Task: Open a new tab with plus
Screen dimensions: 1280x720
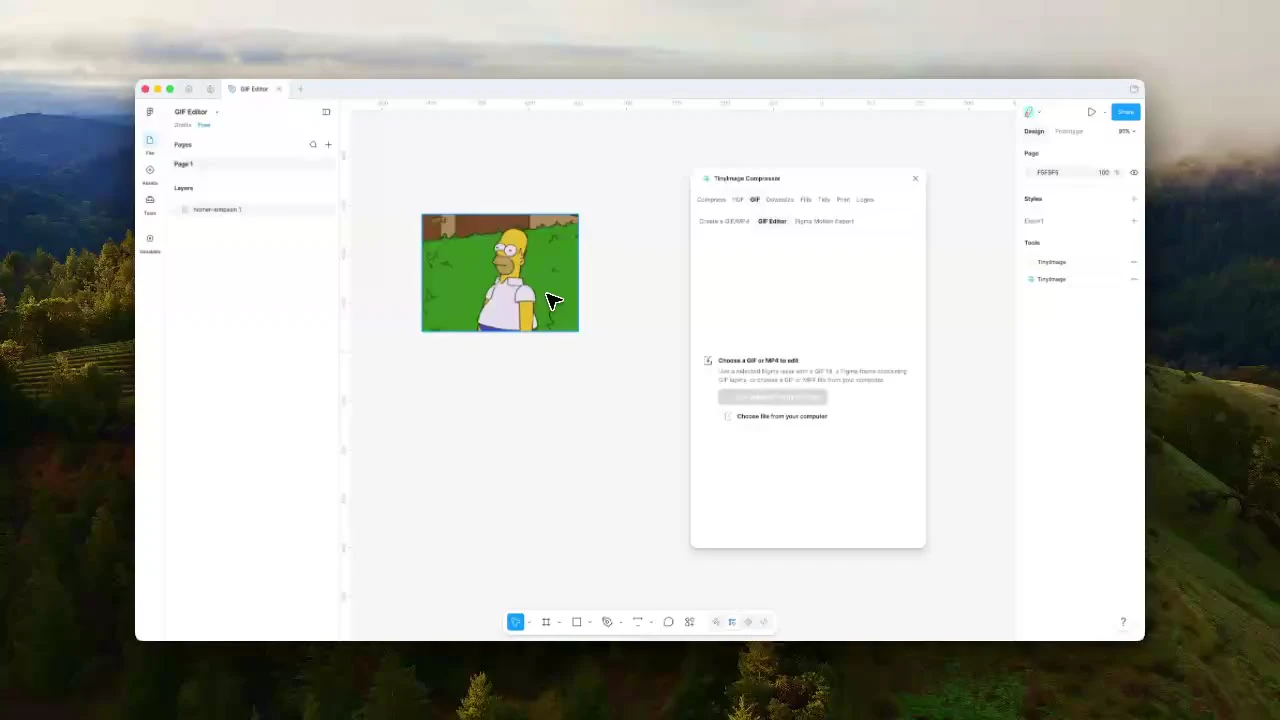Action: (x=300, y=89)
